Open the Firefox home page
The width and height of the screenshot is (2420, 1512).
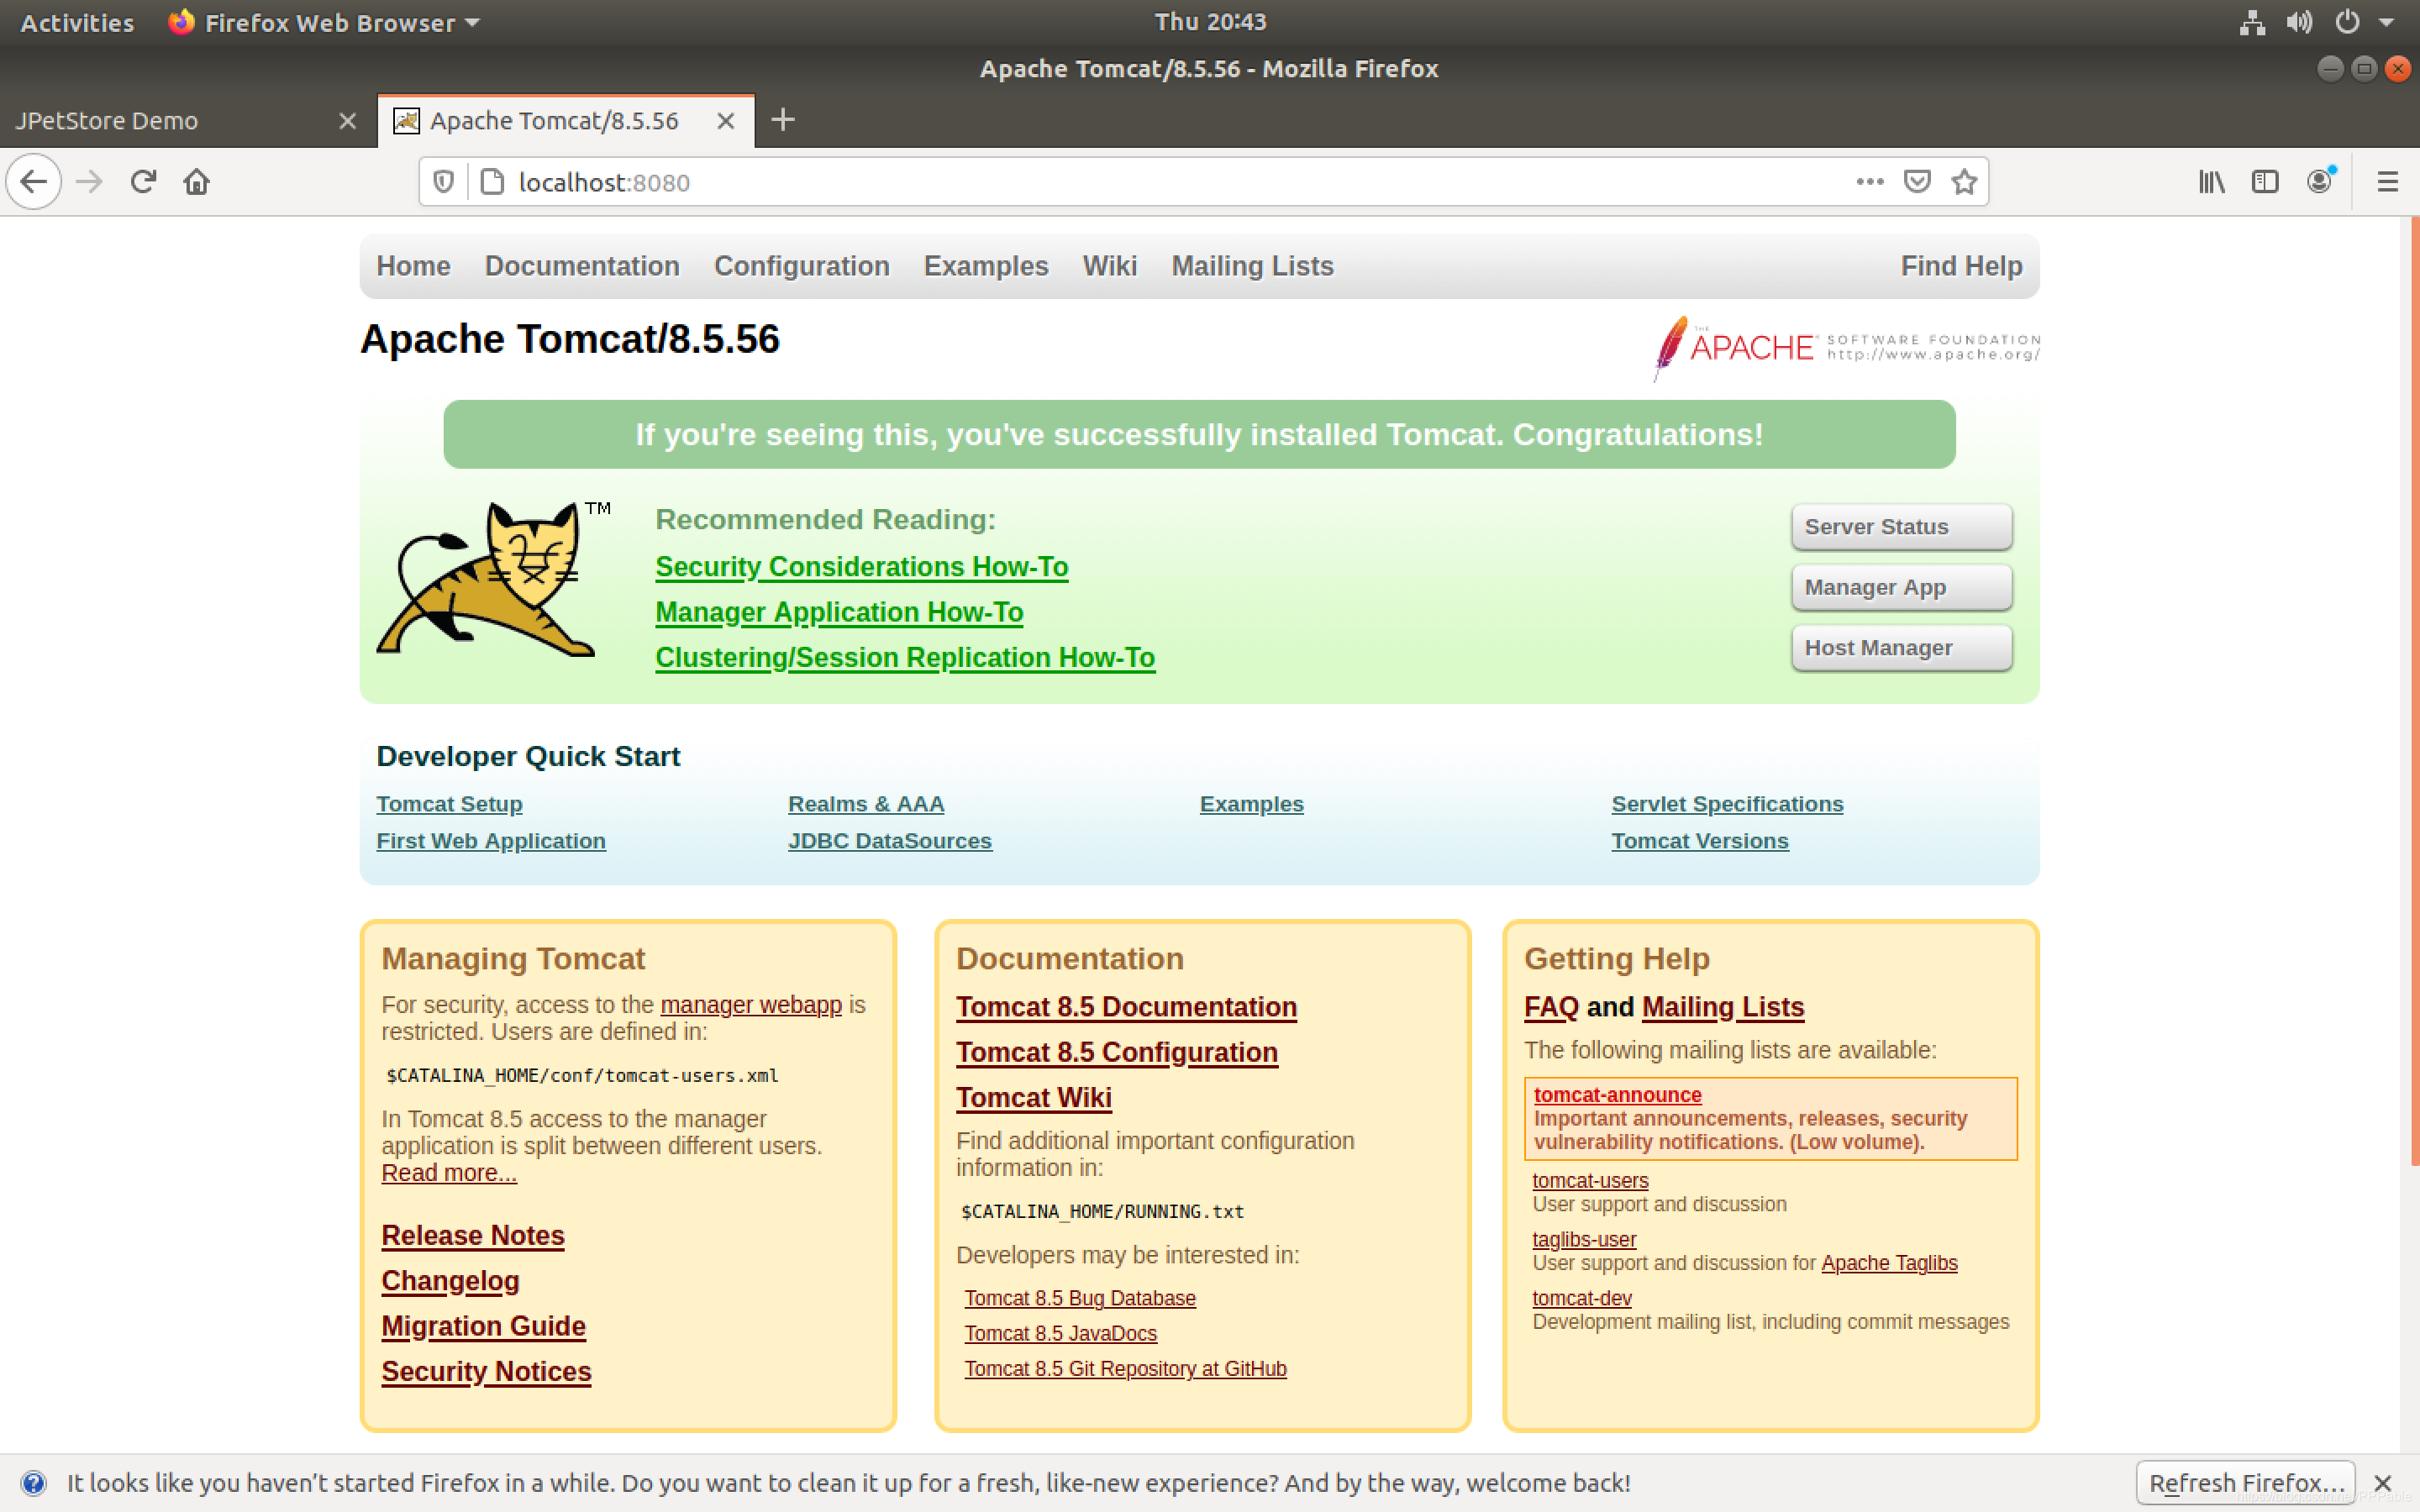pyautogui.click(x=197, y=182)
